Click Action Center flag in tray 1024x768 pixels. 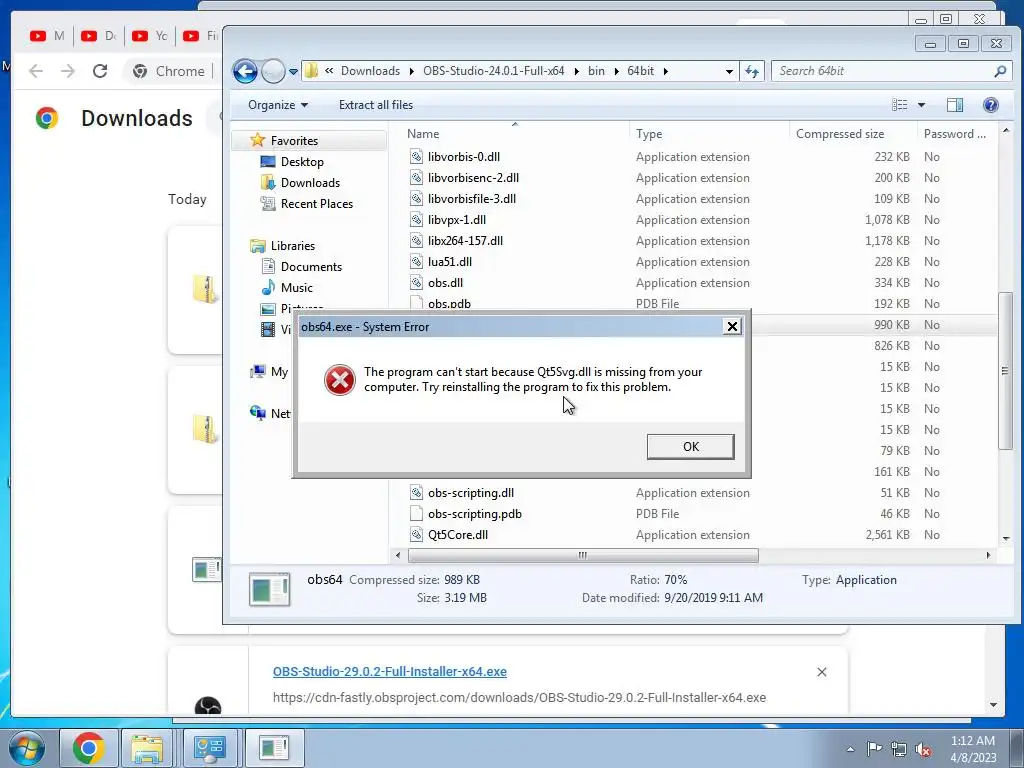click(874, 749)
